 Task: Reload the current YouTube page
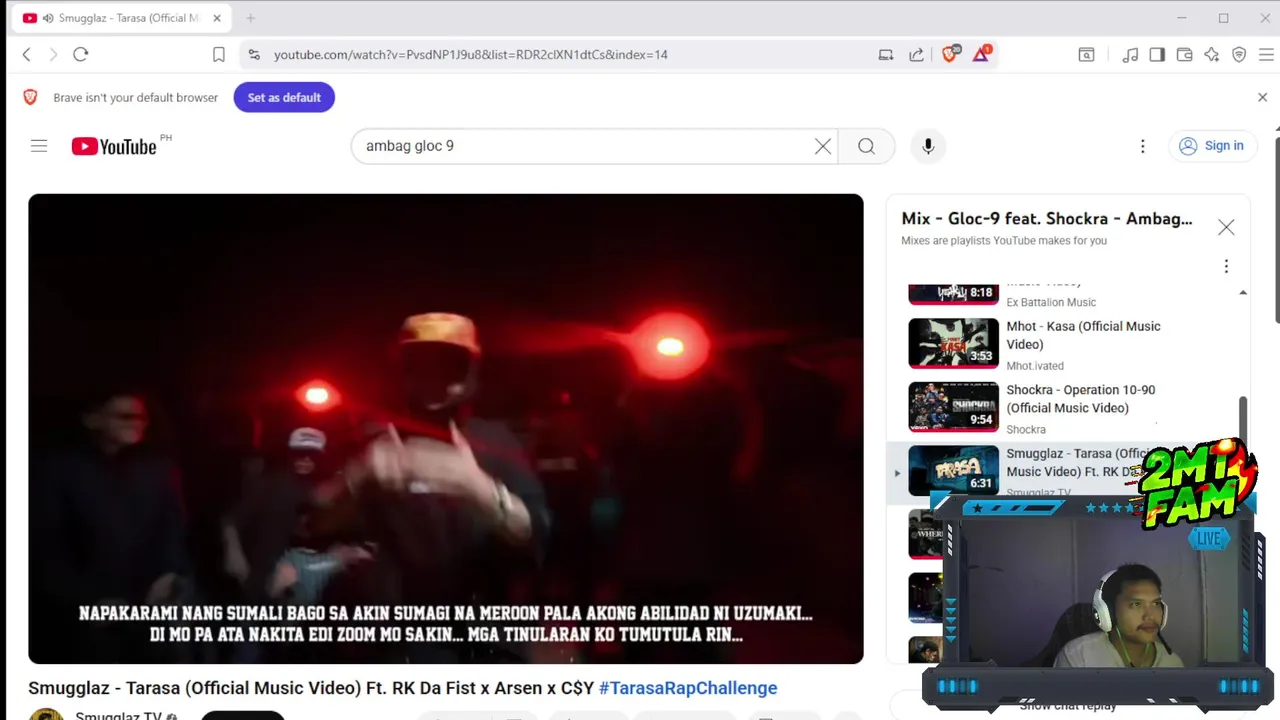point(81,55)
